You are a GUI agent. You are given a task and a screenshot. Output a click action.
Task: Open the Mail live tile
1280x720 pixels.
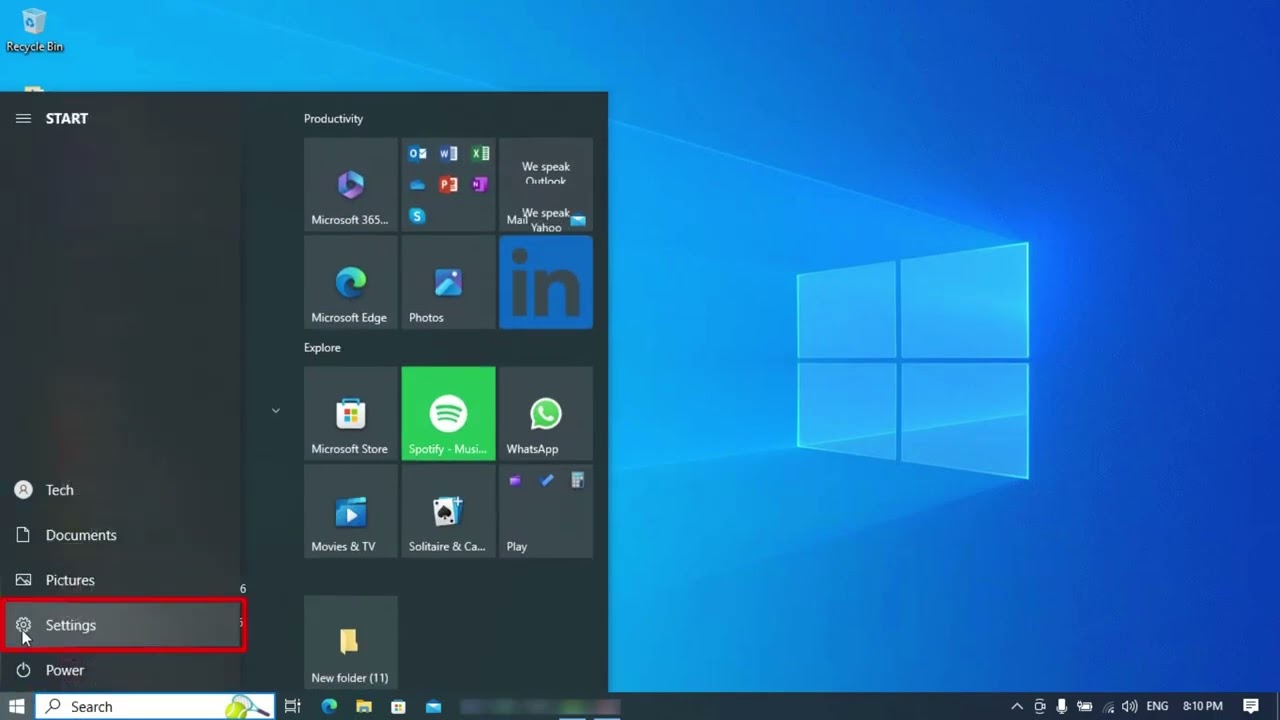546,185
